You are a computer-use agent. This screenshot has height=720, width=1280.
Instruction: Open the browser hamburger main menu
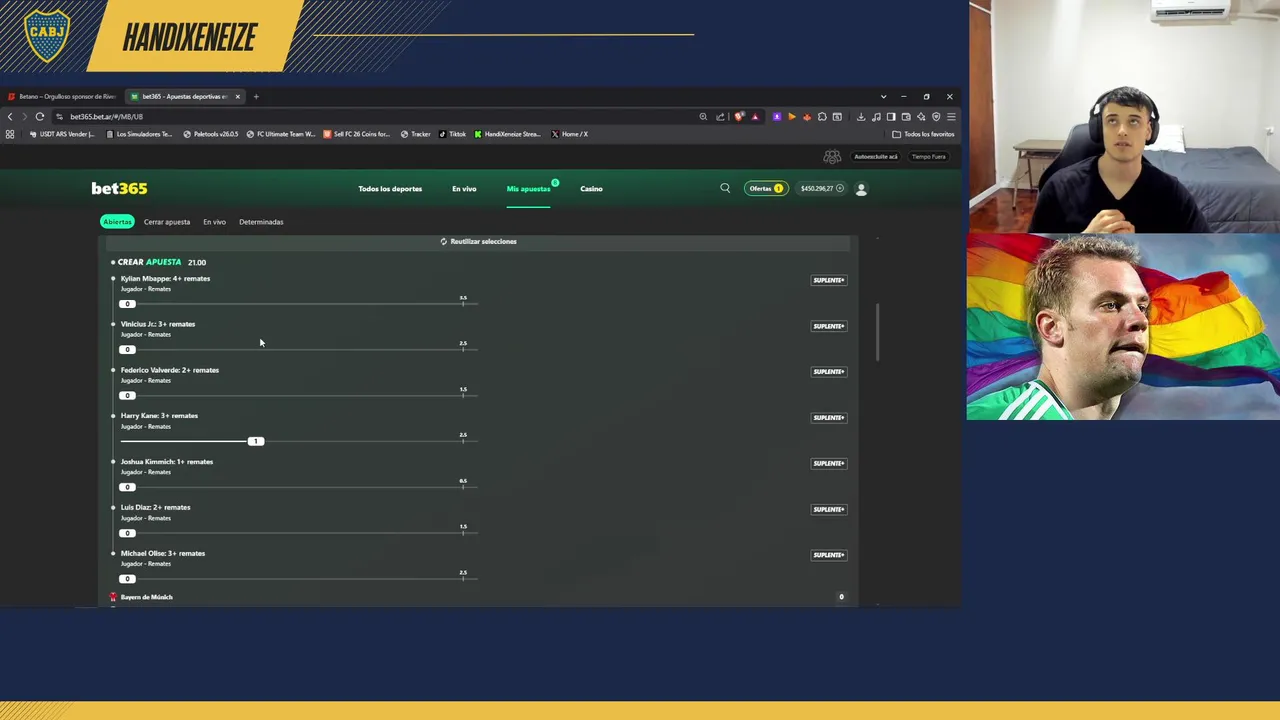coord(951,116)
